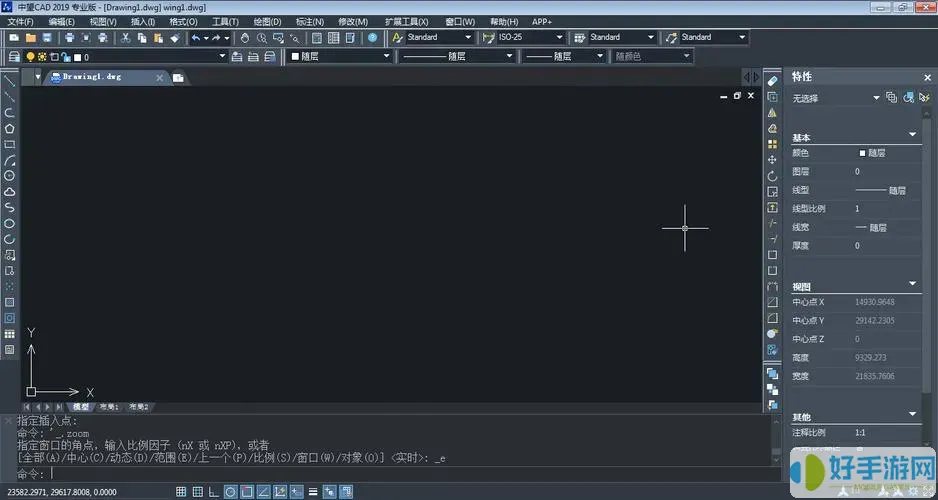Choose the Polygon drawing tool

(x=10, y=128)
